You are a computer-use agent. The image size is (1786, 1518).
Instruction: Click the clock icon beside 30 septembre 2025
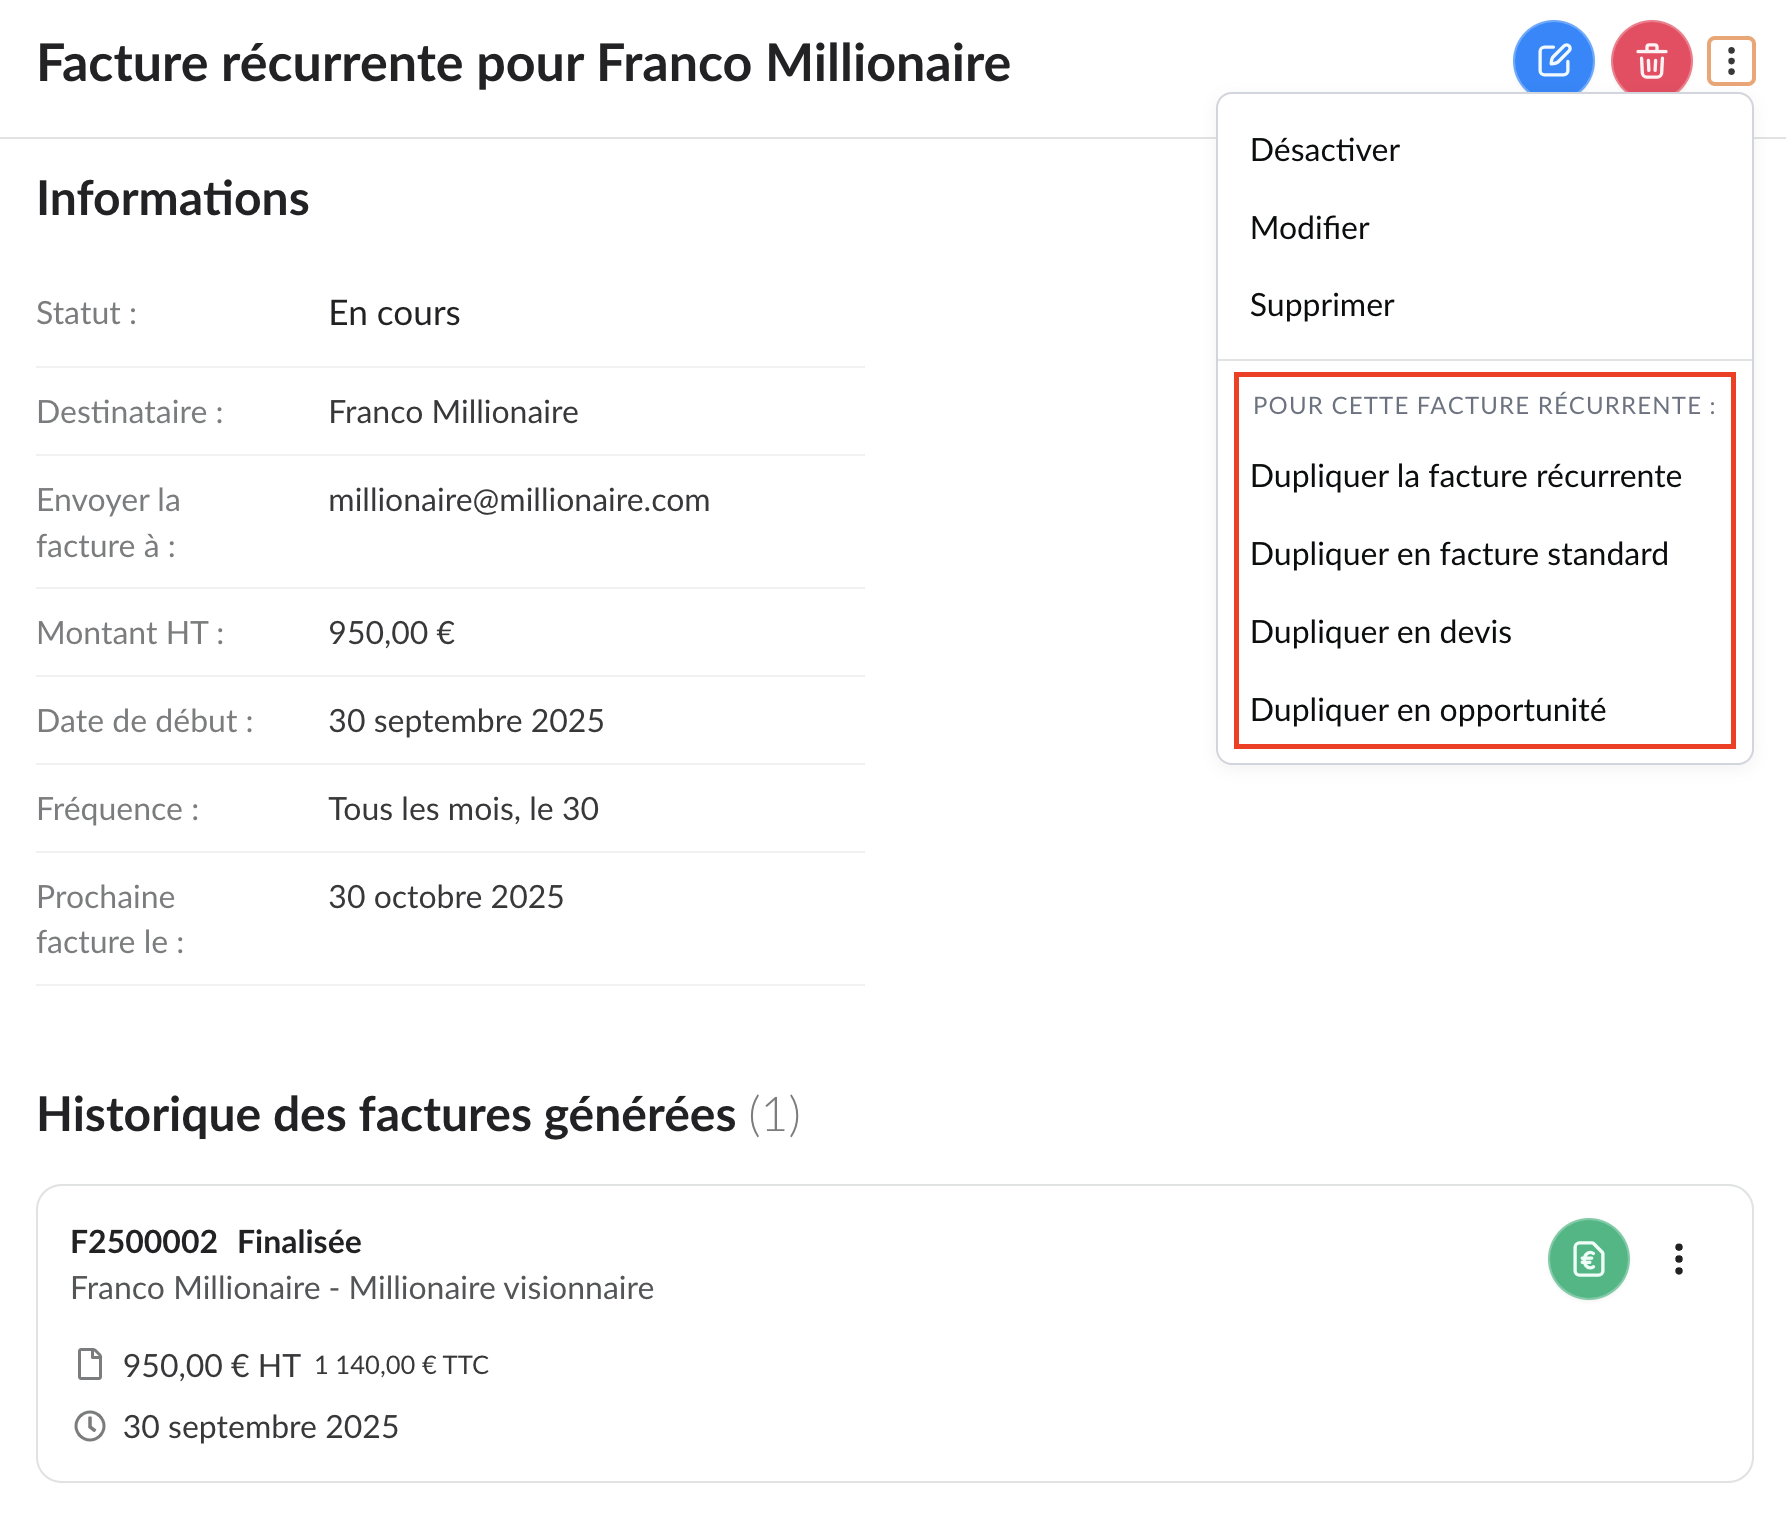pos(90,1426)
